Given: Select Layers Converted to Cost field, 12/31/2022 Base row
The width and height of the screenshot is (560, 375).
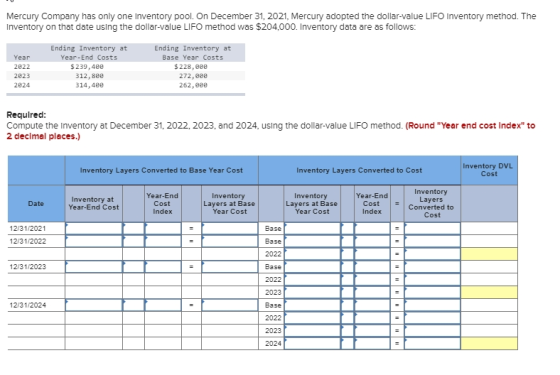Looking at the screenshot, I should (x=432, y=241).
